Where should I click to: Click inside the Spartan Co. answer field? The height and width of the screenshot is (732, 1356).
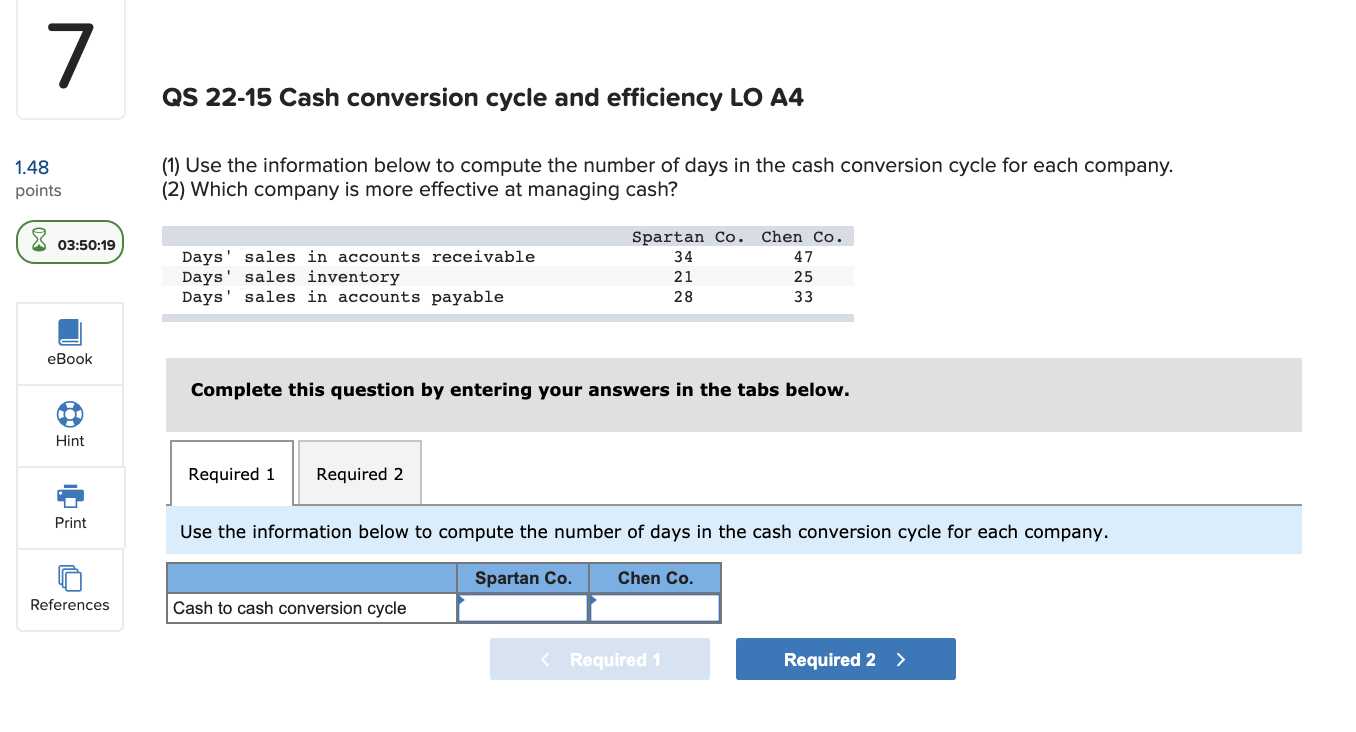[x=523, y=607]
